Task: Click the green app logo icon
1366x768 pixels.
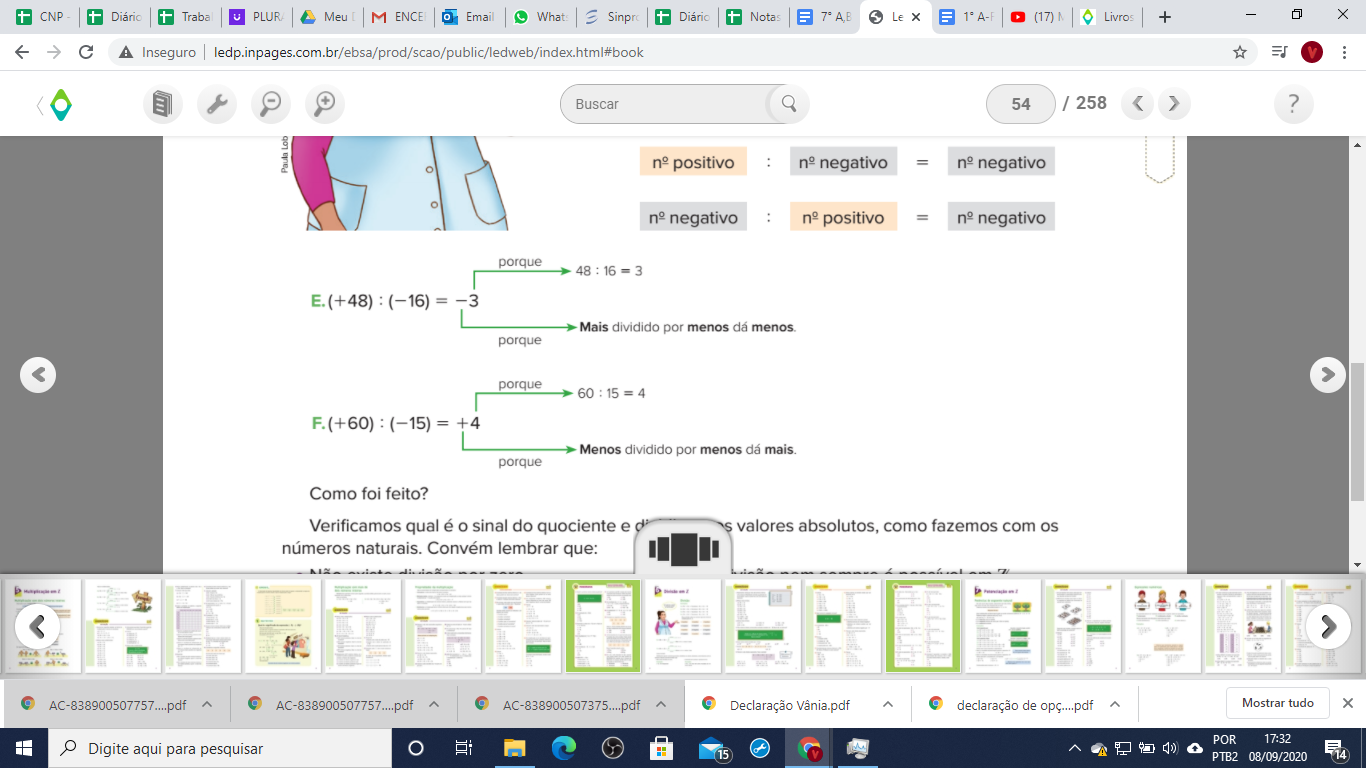Action: point(61,104)
